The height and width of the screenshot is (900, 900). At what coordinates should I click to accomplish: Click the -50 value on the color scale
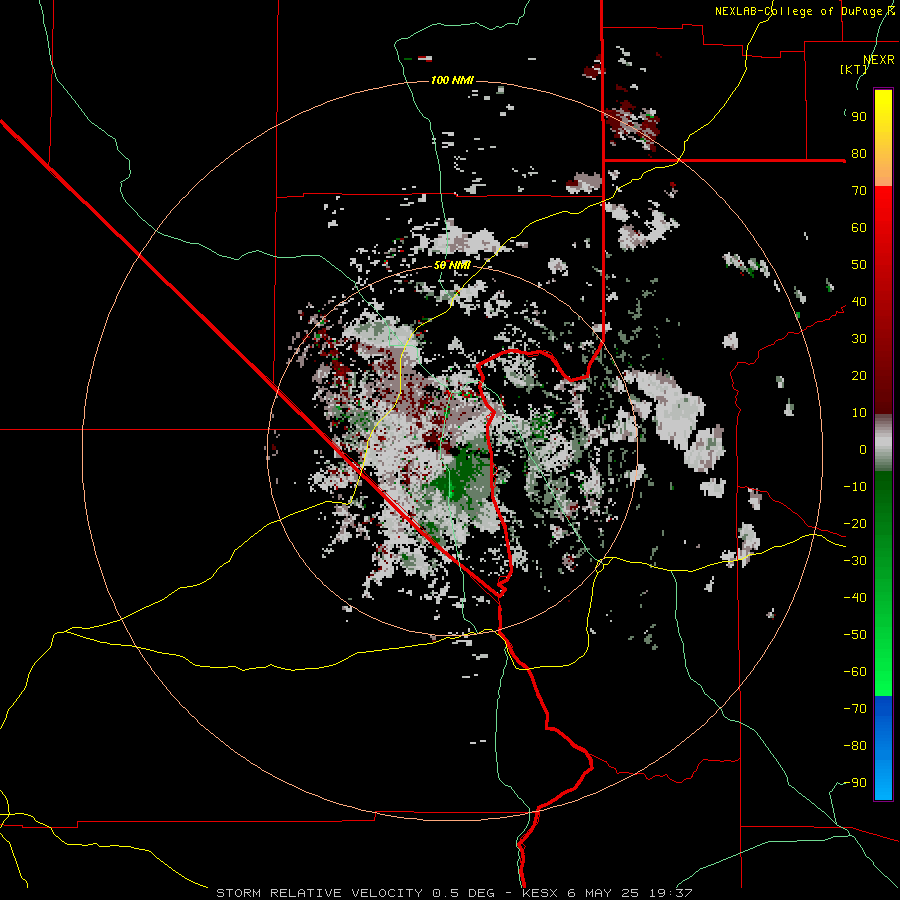(x=855, y=635)
